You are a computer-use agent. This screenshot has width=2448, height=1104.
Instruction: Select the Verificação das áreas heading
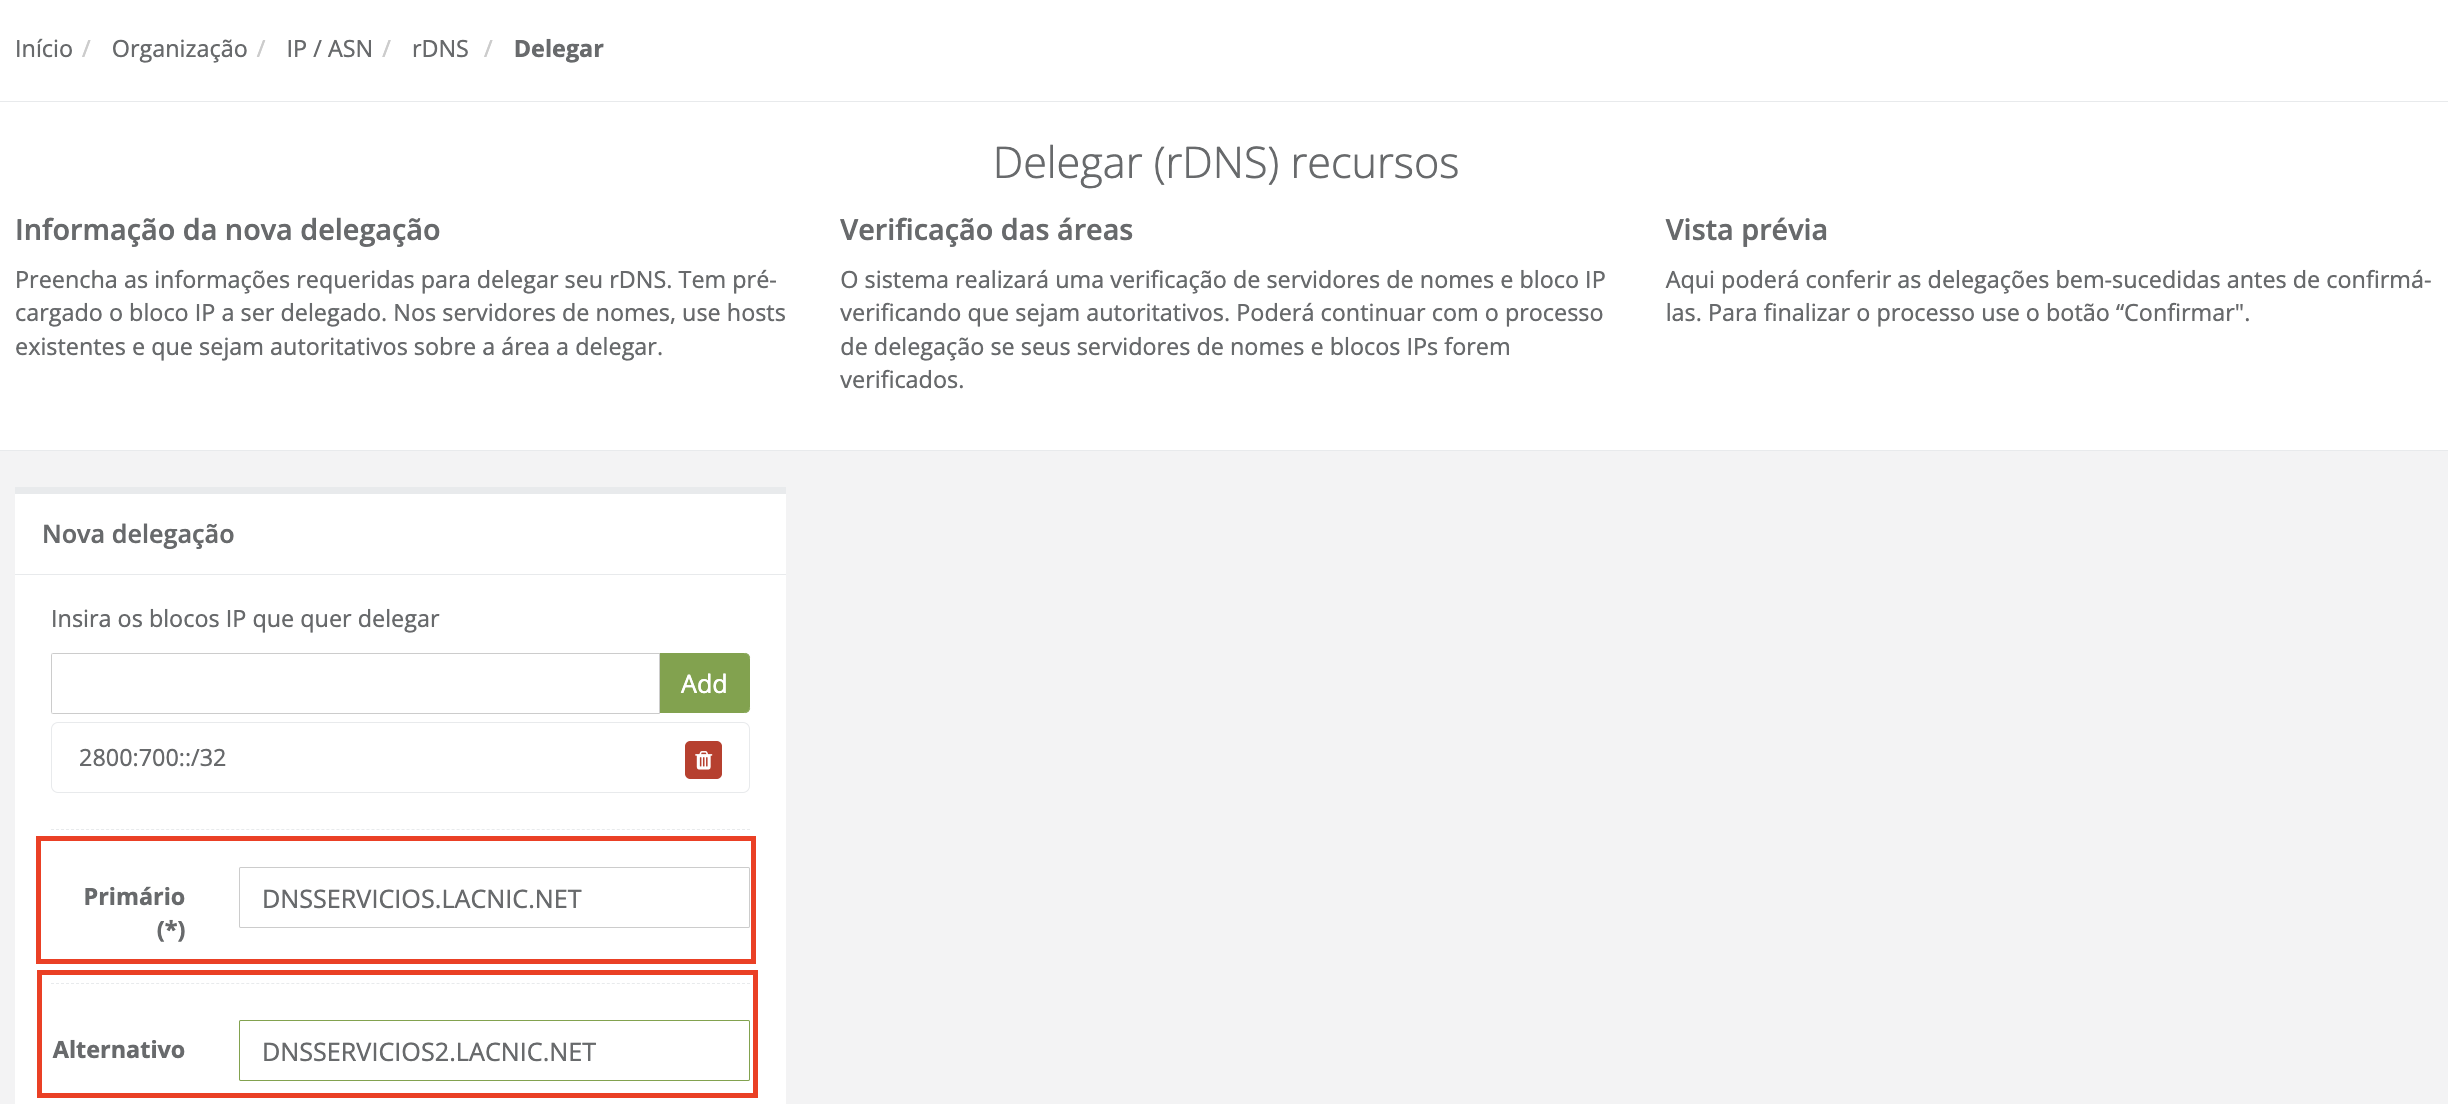tap(986, 230)
